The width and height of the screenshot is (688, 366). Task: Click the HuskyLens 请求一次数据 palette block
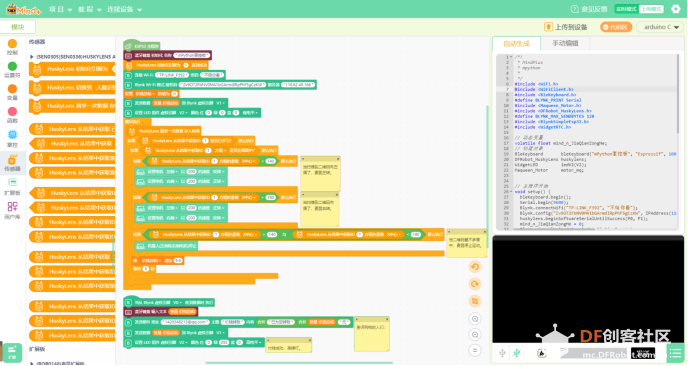tap(72, 106)
